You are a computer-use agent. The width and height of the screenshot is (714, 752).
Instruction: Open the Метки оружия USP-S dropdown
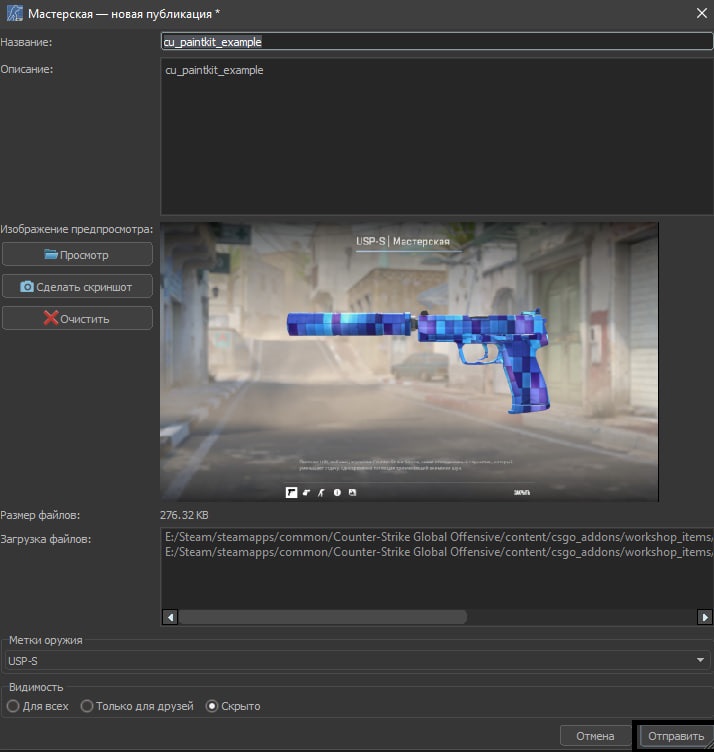(x=358, y=660)
